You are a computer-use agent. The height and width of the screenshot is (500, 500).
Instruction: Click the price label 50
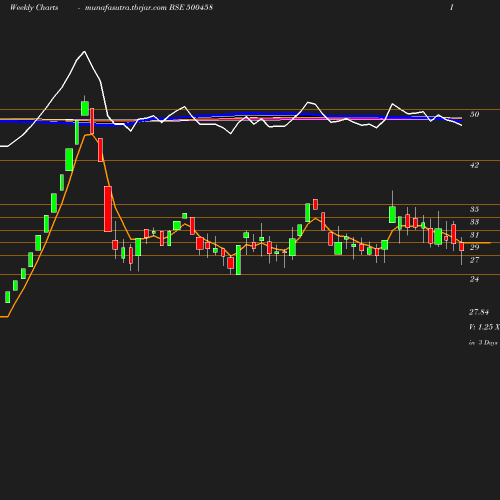(x=474, y=114)
